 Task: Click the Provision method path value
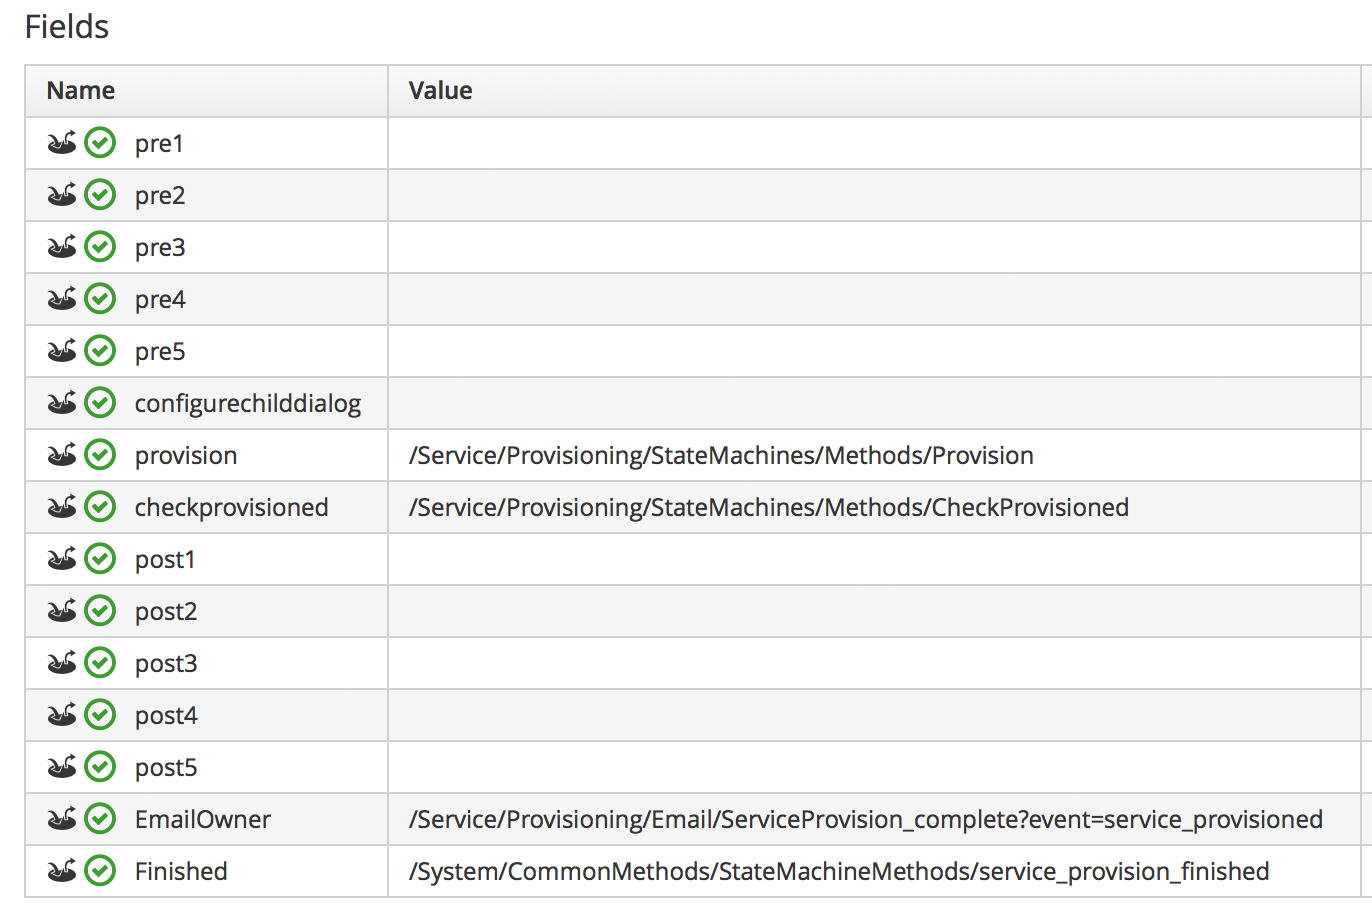(721, 456)
